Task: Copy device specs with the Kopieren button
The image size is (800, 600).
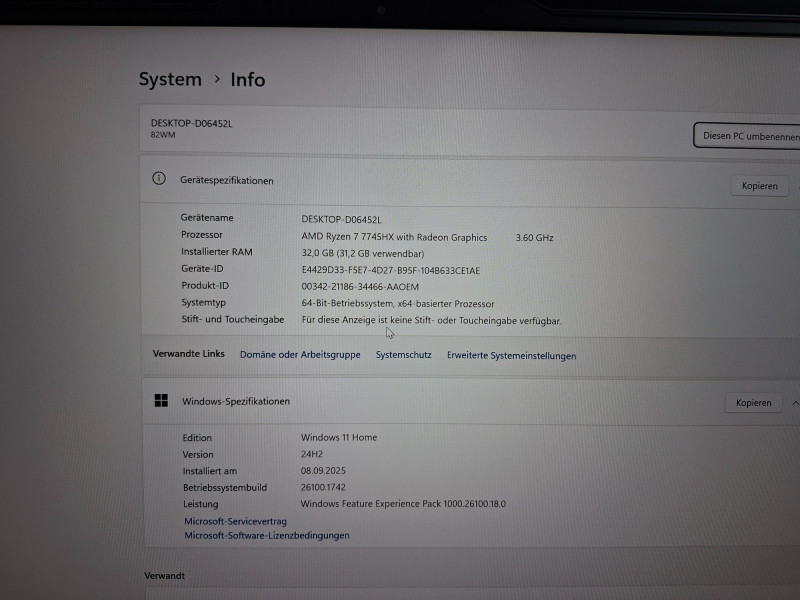Action: (x=759, y=186)
